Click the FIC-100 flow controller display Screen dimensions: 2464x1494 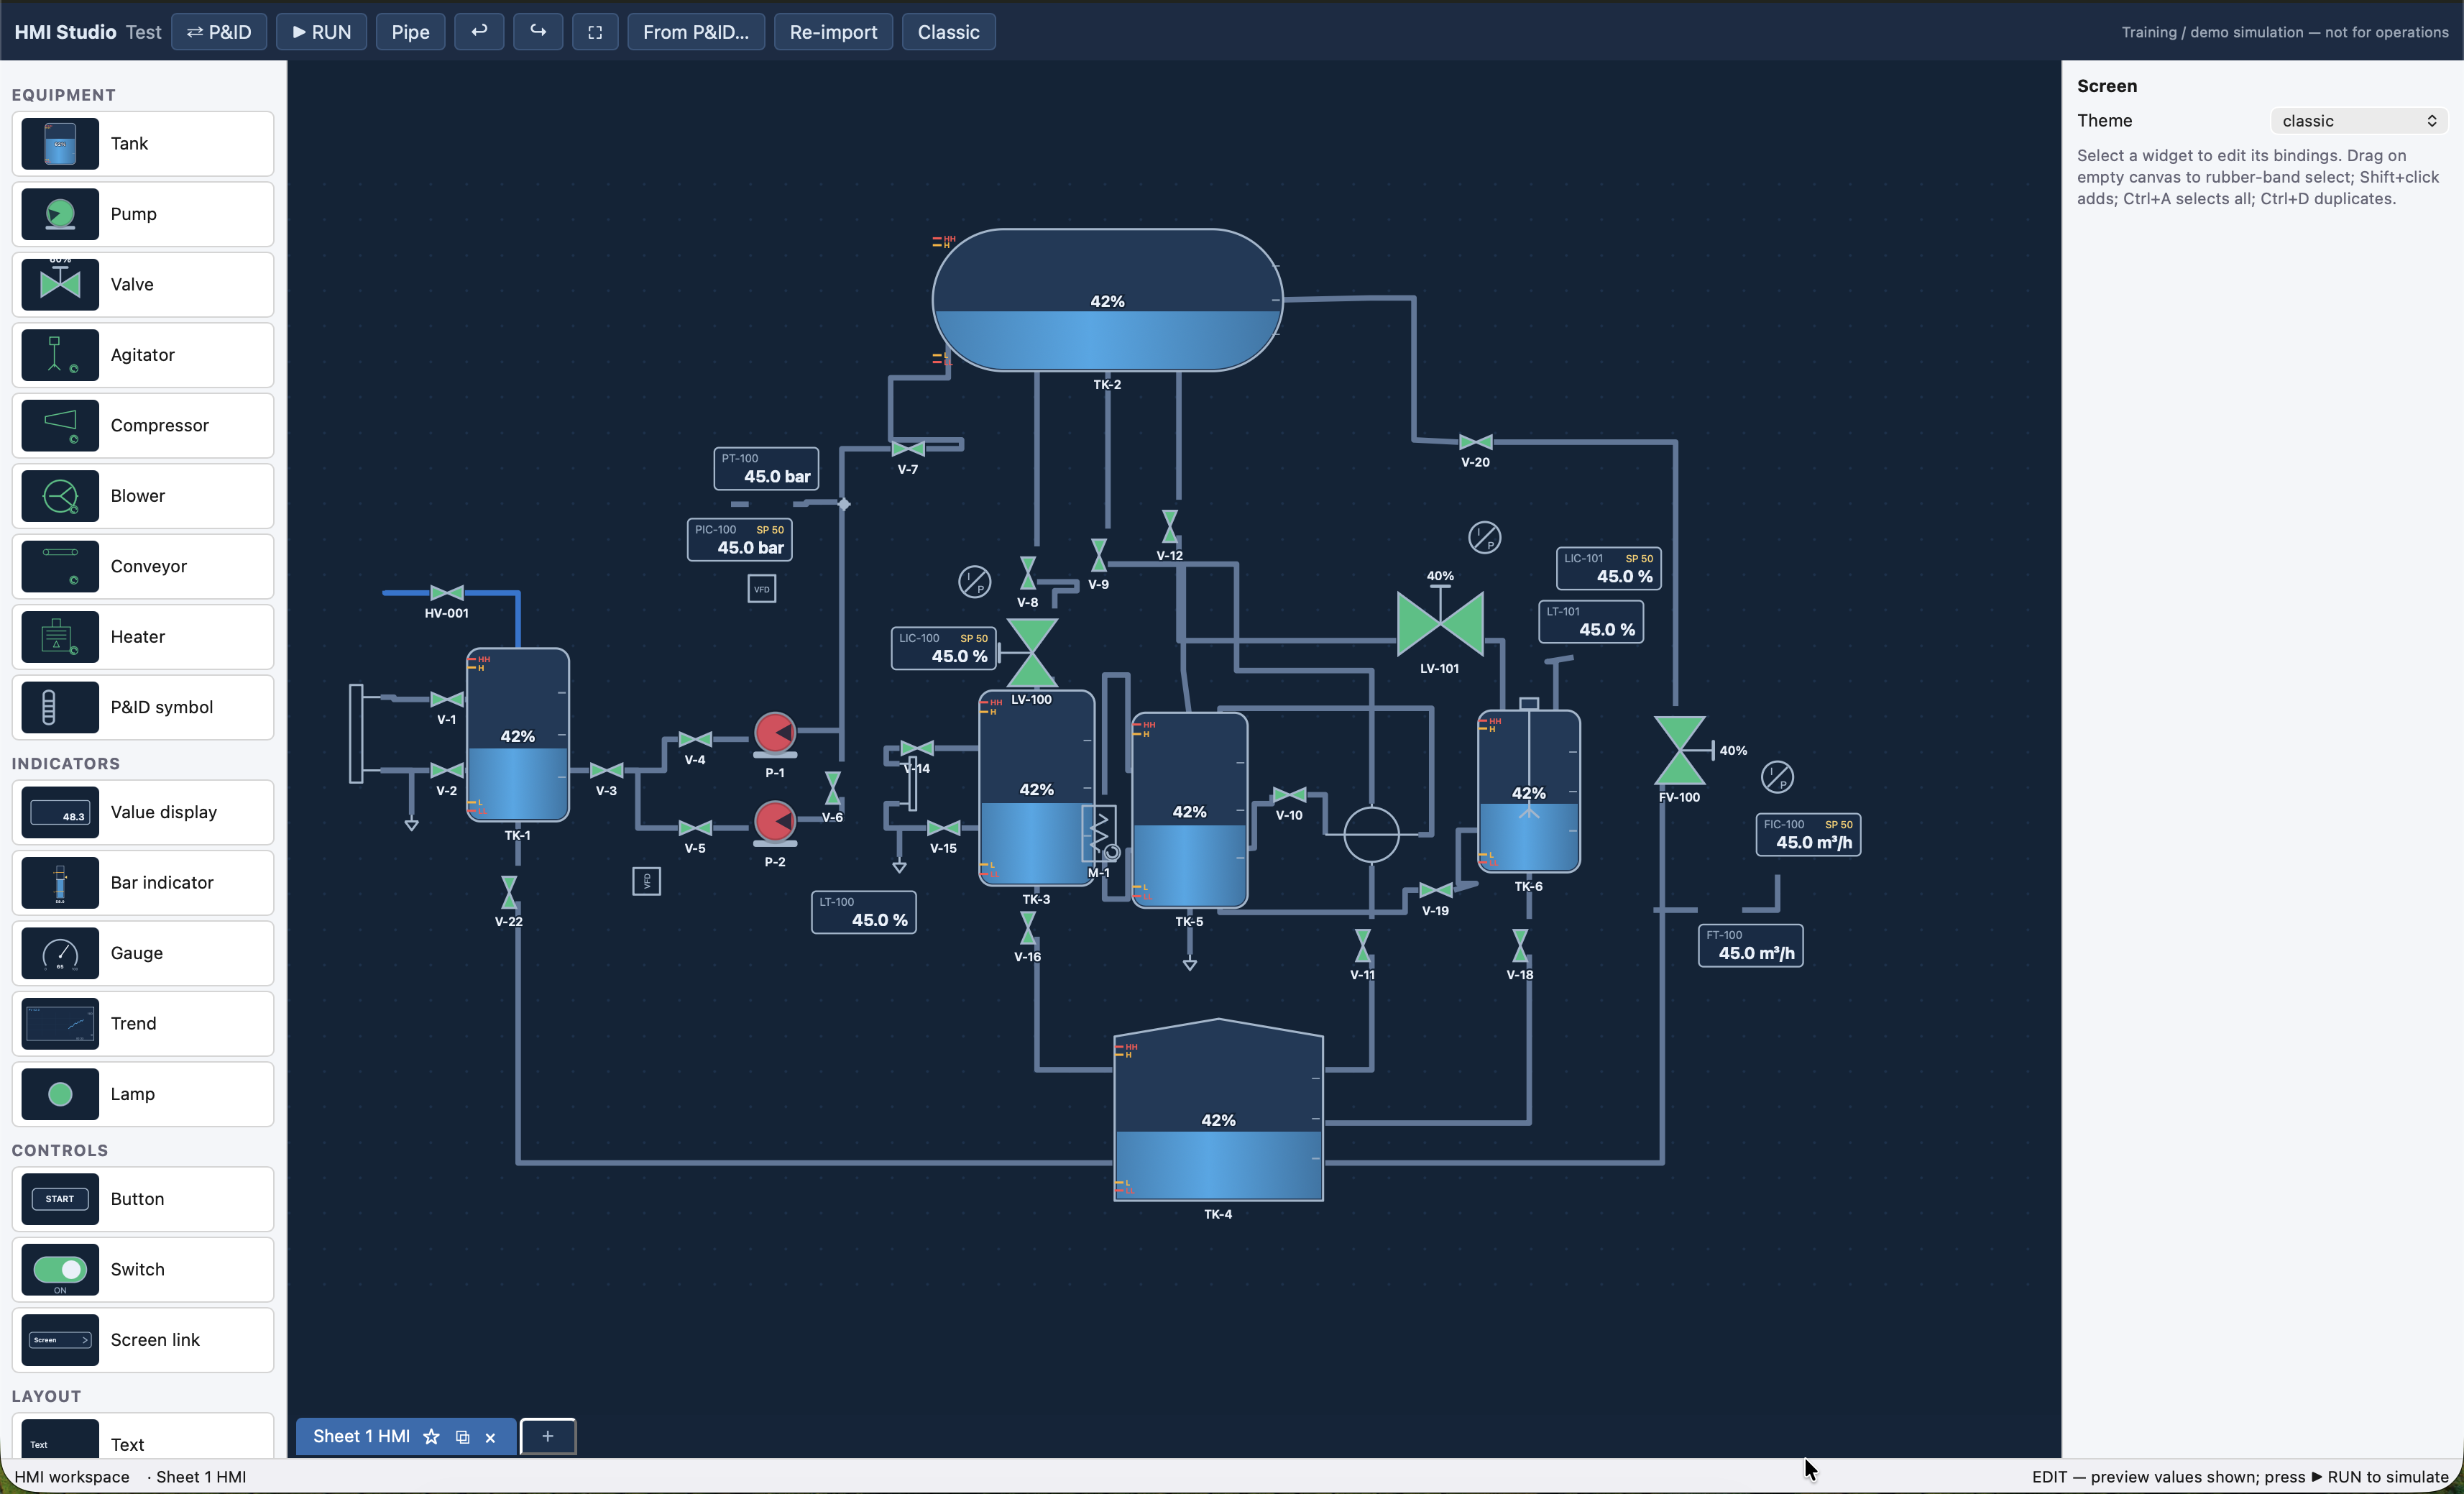1809,835
